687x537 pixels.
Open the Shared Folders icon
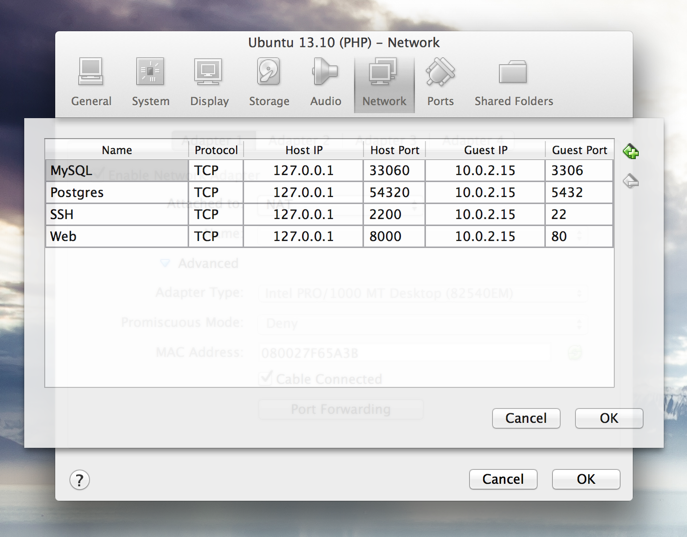coord(513,82)
